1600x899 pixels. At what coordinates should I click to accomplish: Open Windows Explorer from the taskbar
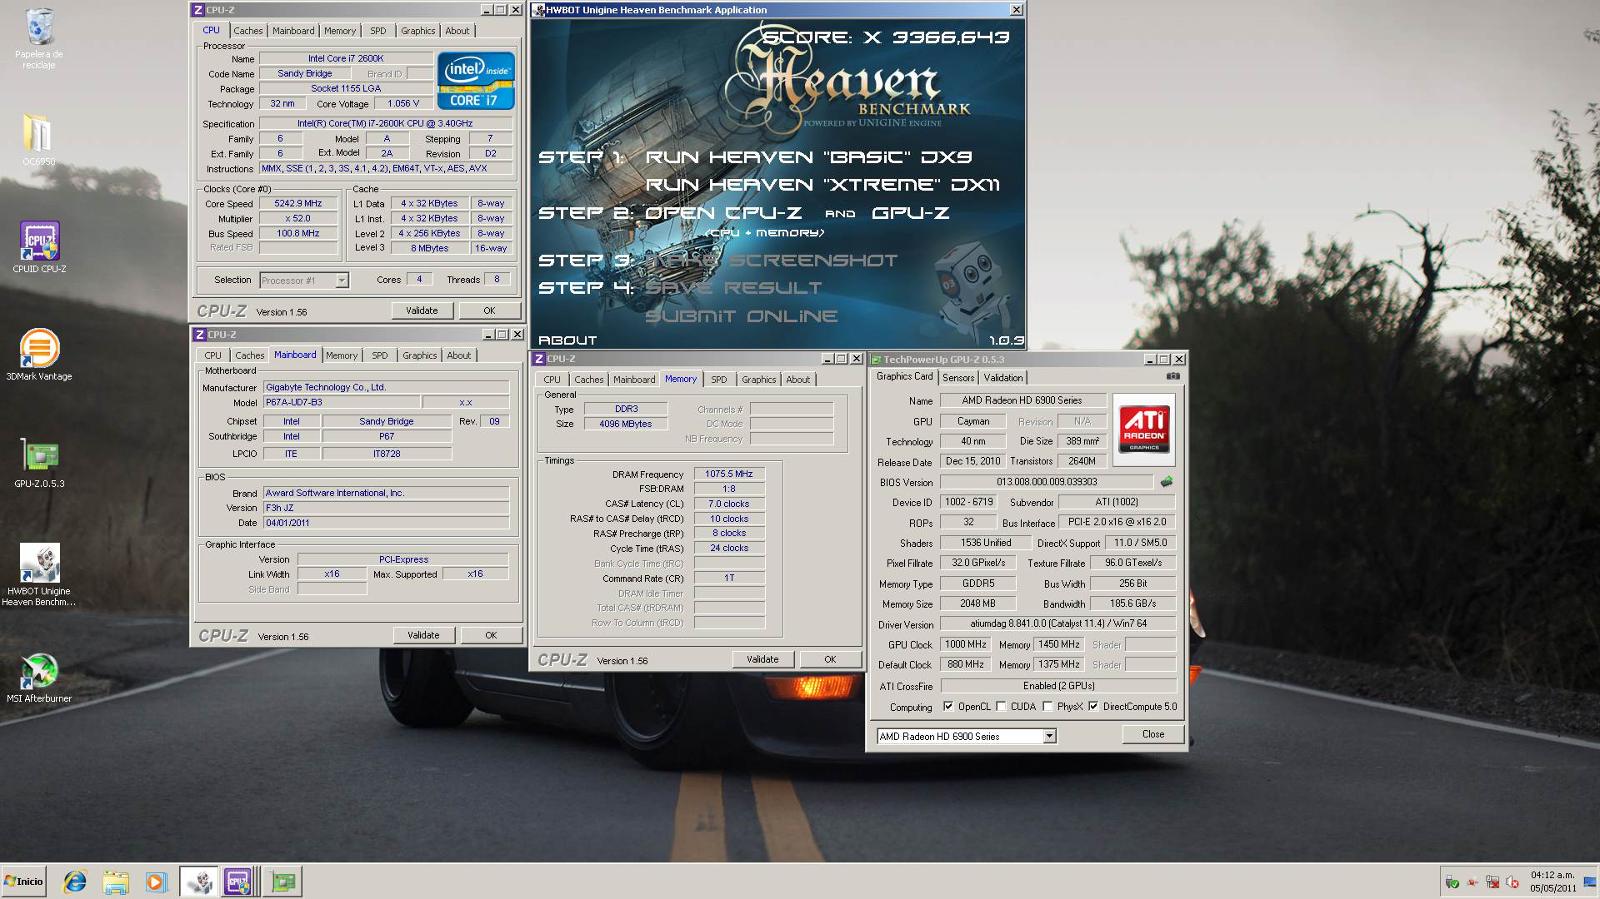(115, 881)
